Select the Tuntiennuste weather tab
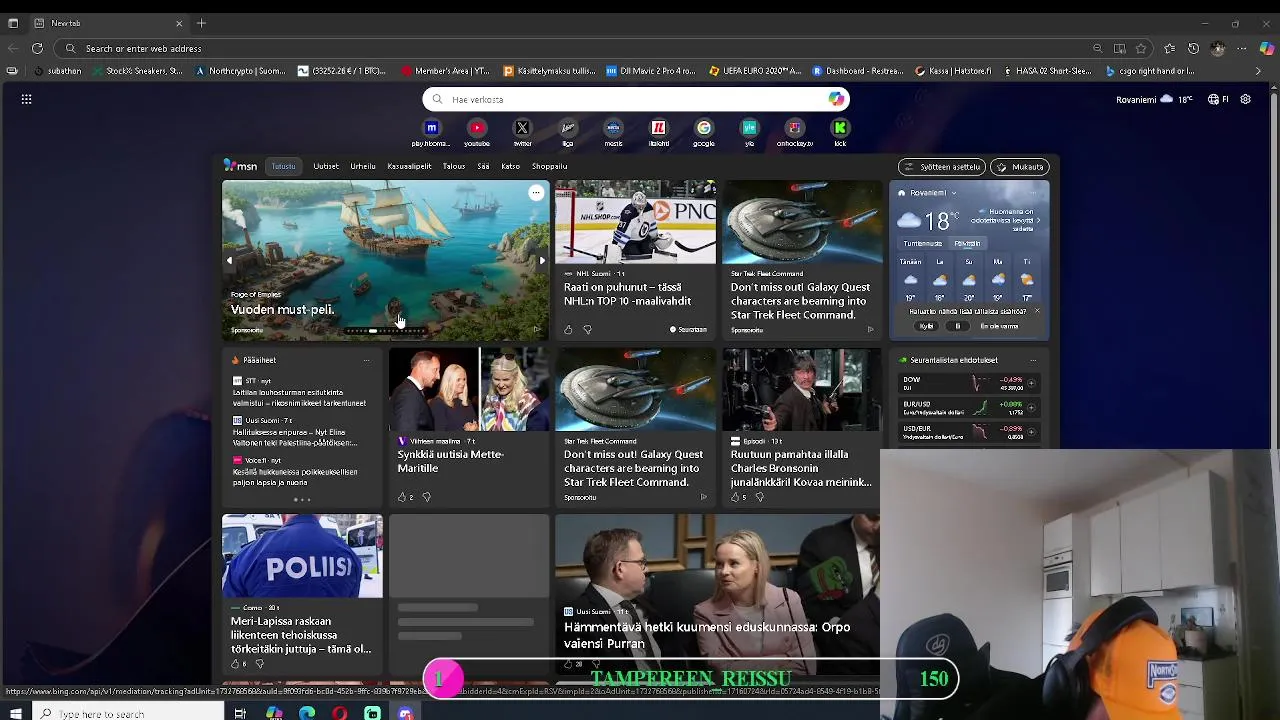1280x720 pixels. [922, 243]
